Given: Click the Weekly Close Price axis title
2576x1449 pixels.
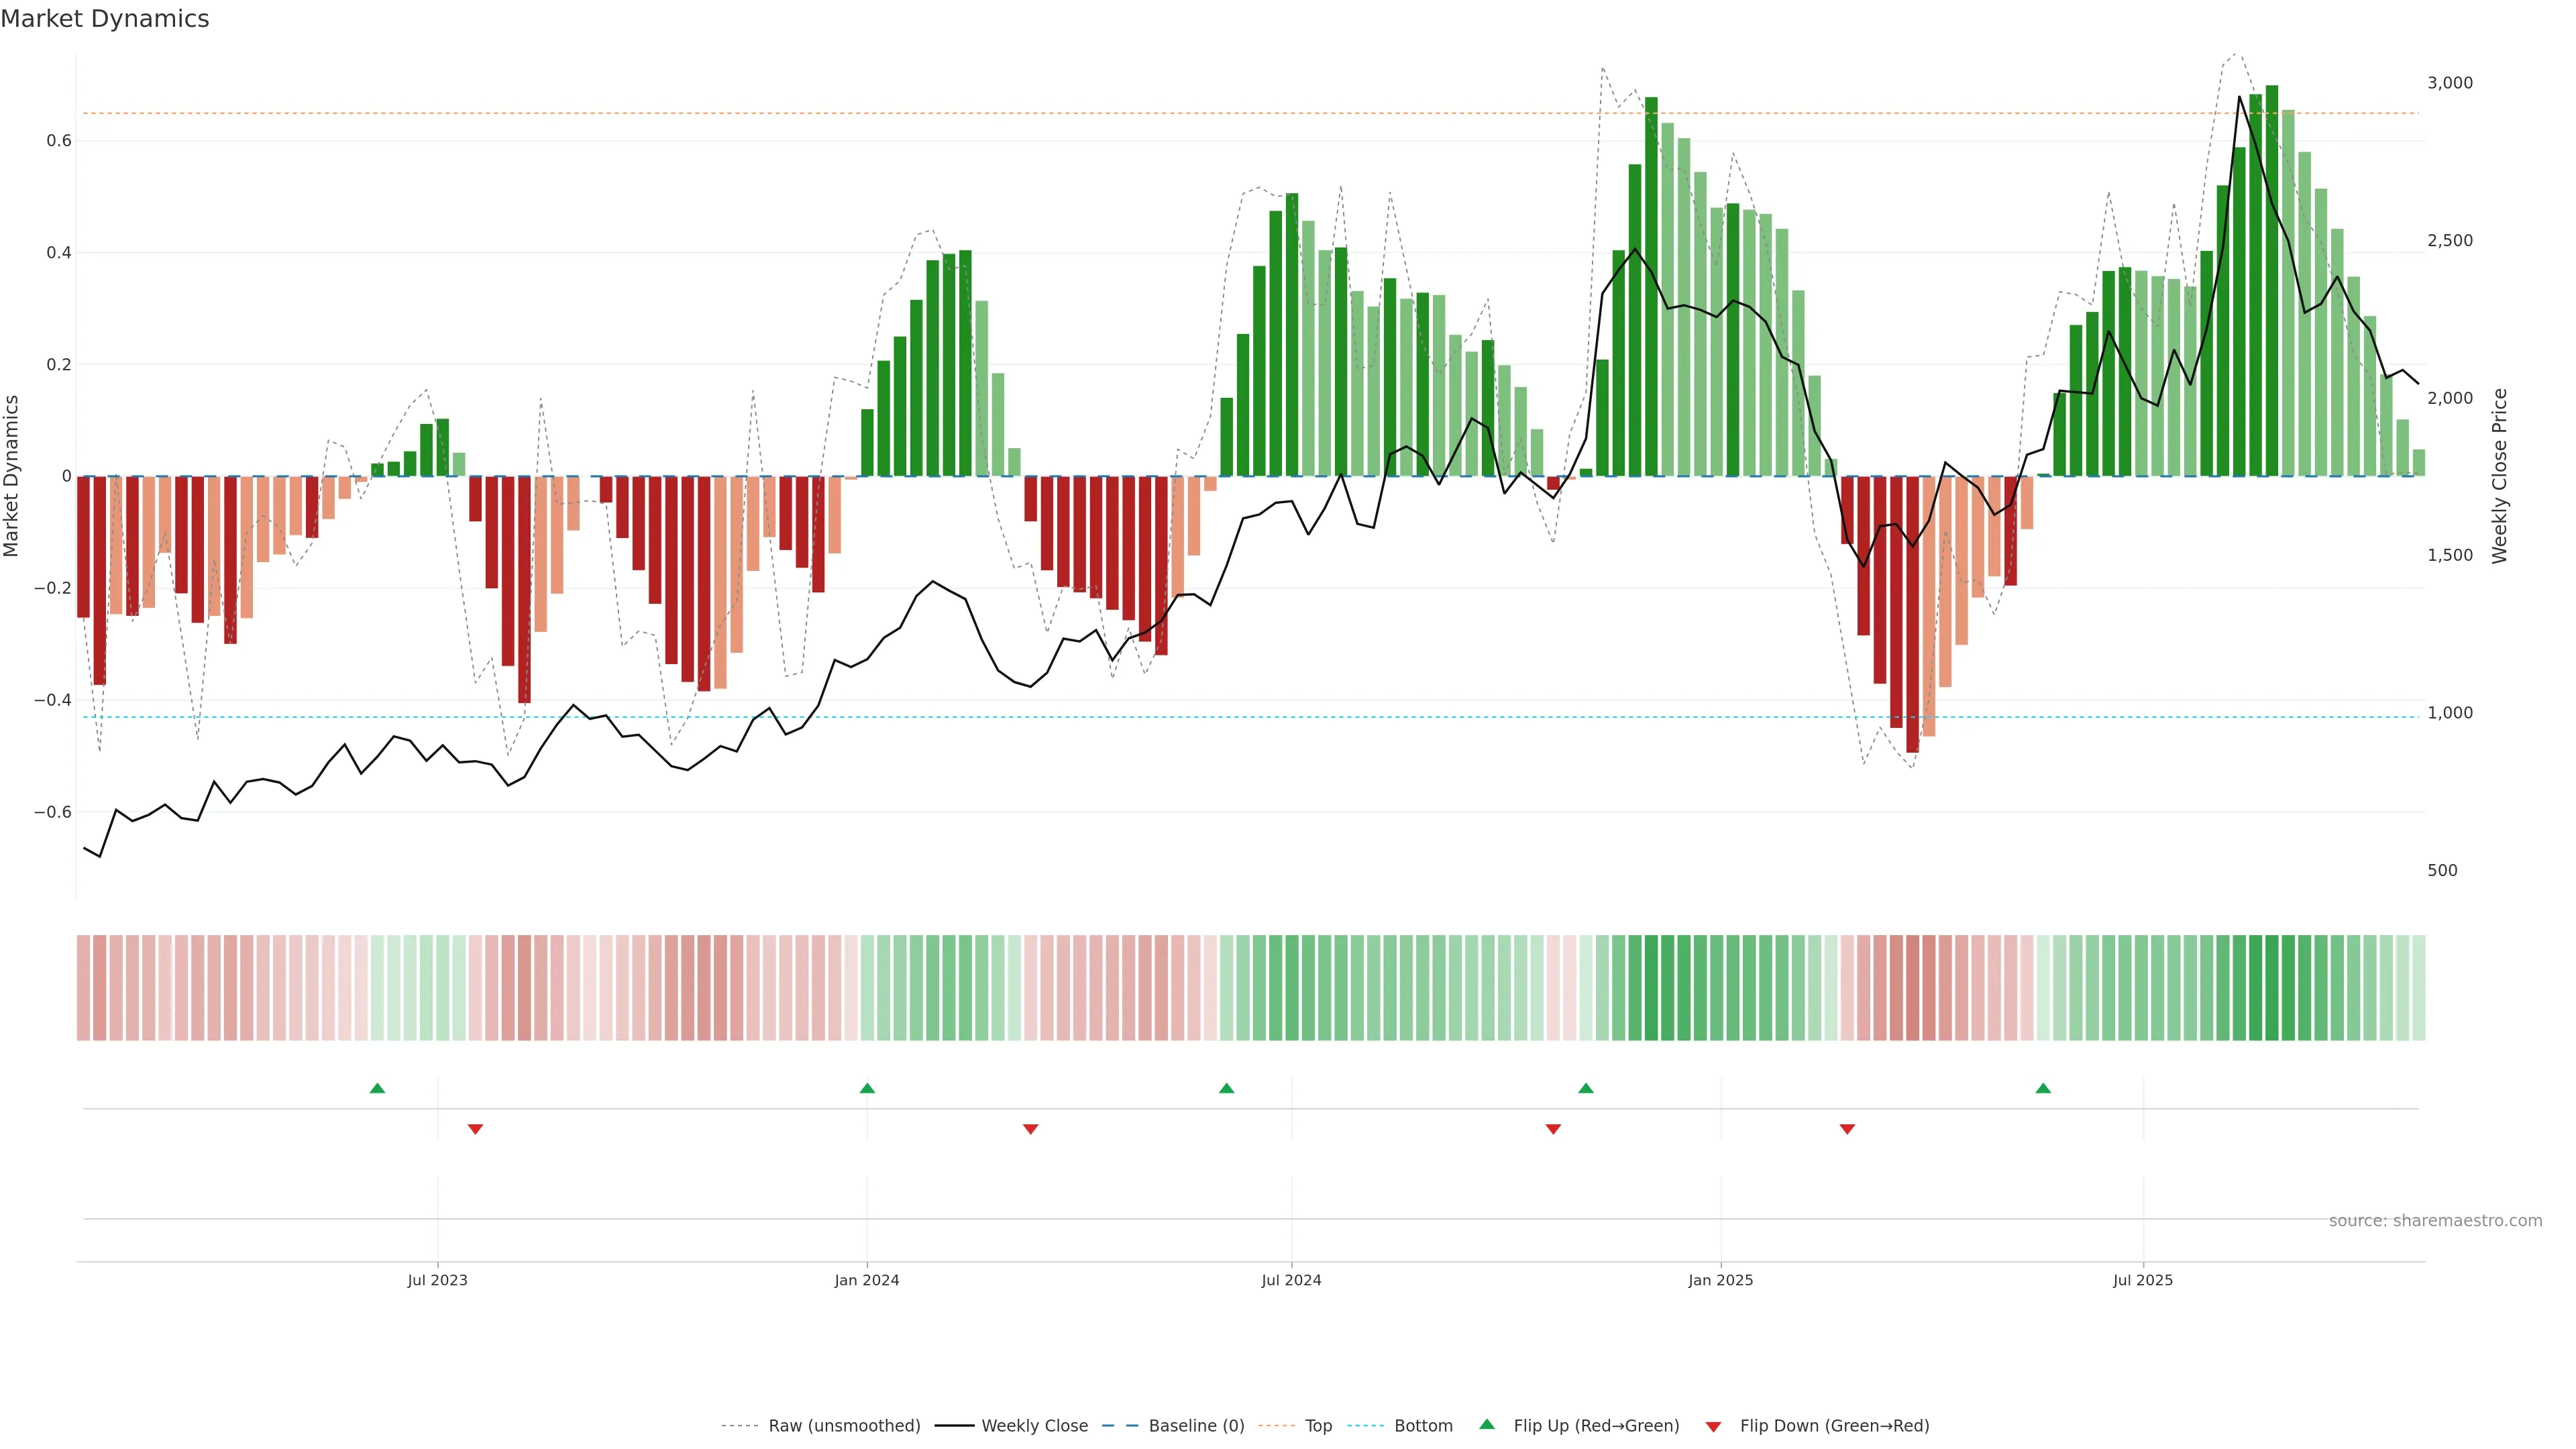Looking at the screenshot, I should (x=2499, y=476).
